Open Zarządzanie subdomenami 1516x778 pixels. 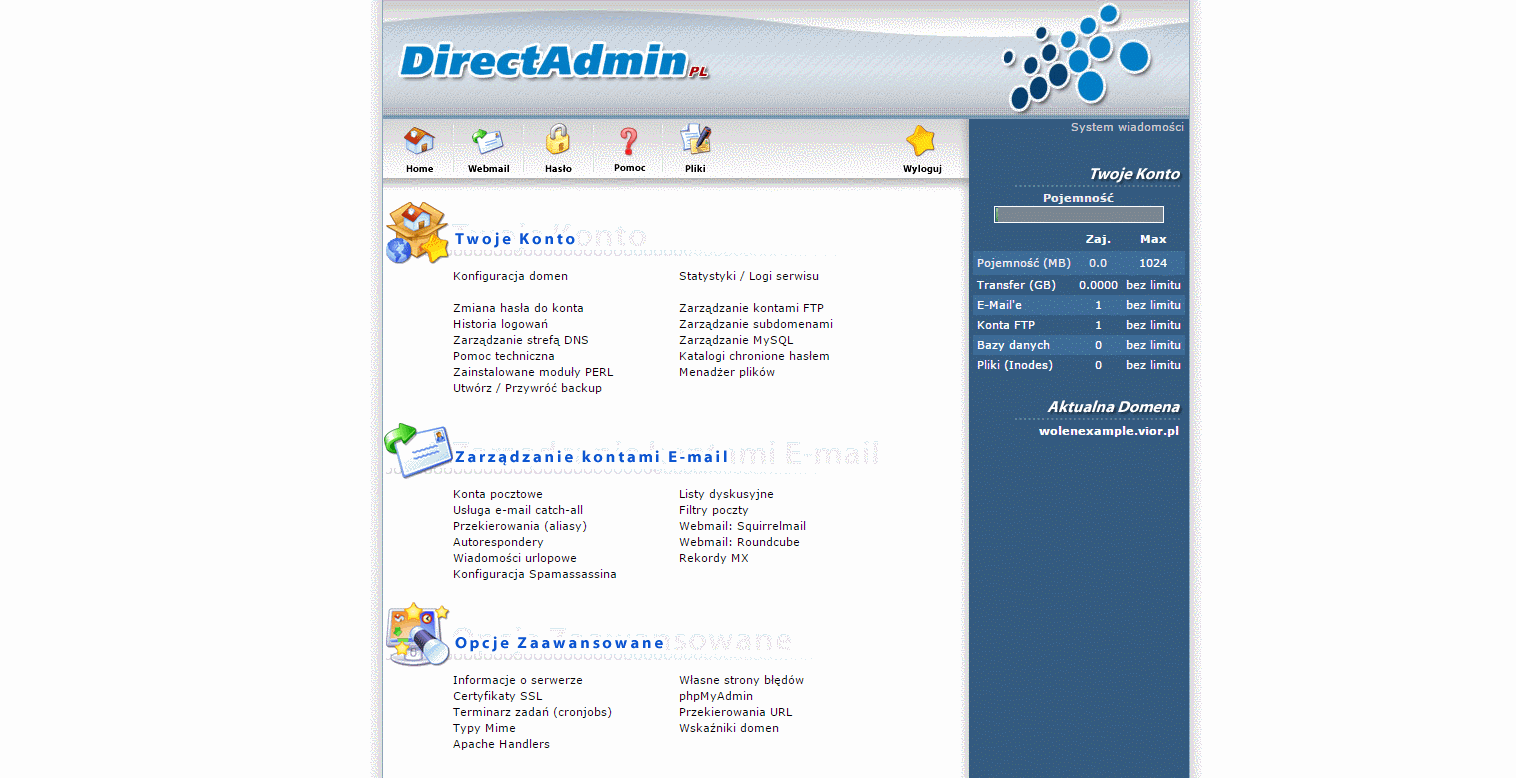coord(756,324)
